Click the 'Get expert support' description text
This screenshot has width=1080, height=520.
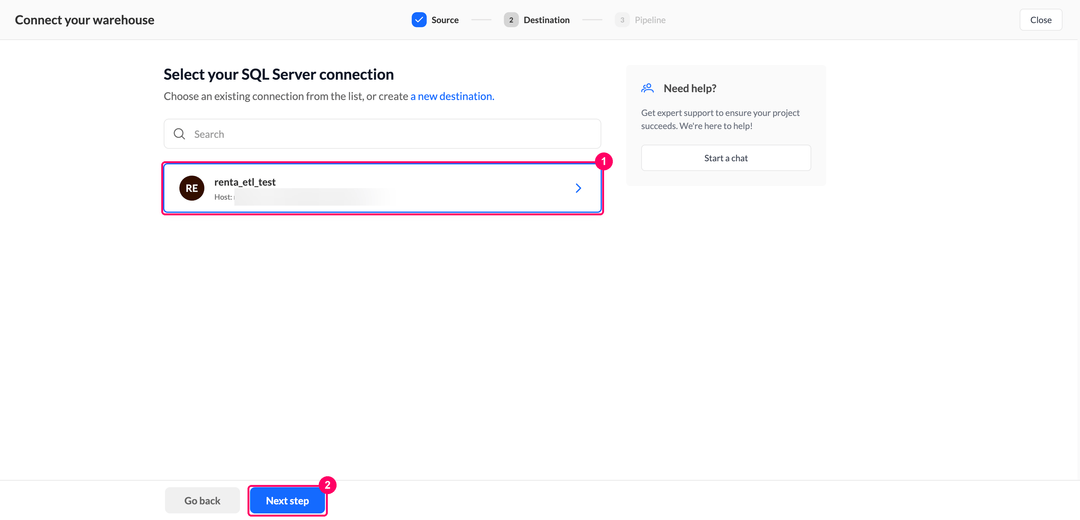(720, 120)
